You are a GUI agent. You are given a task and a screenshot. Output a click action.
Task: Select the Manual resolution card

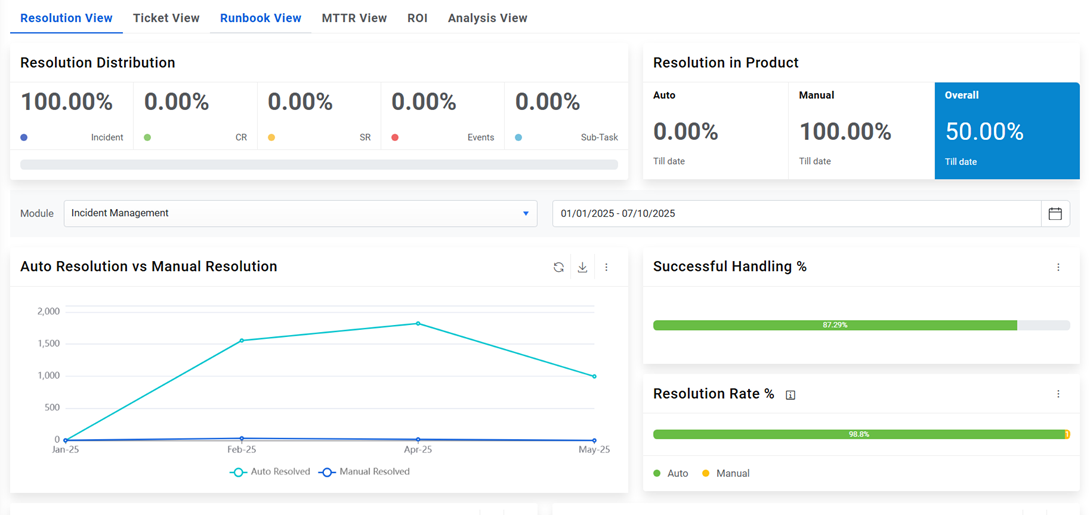coord(860,131)
